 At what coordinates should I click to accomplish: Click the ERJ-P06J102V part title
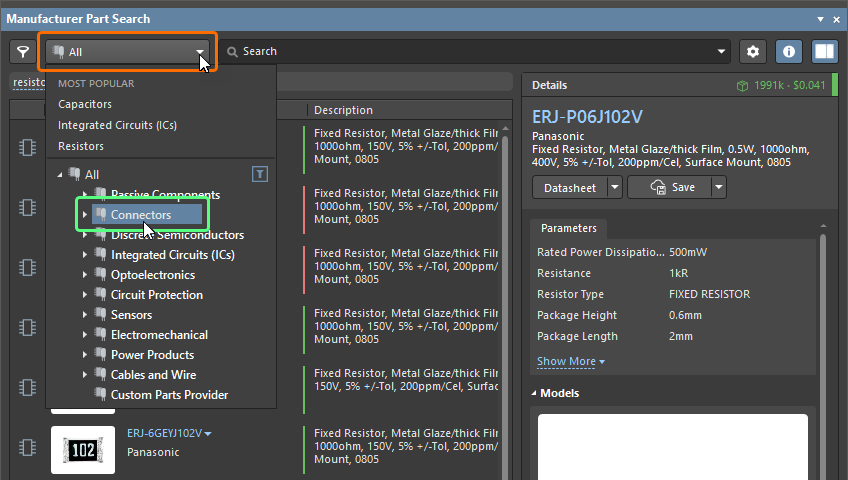[x=587, y=117]
